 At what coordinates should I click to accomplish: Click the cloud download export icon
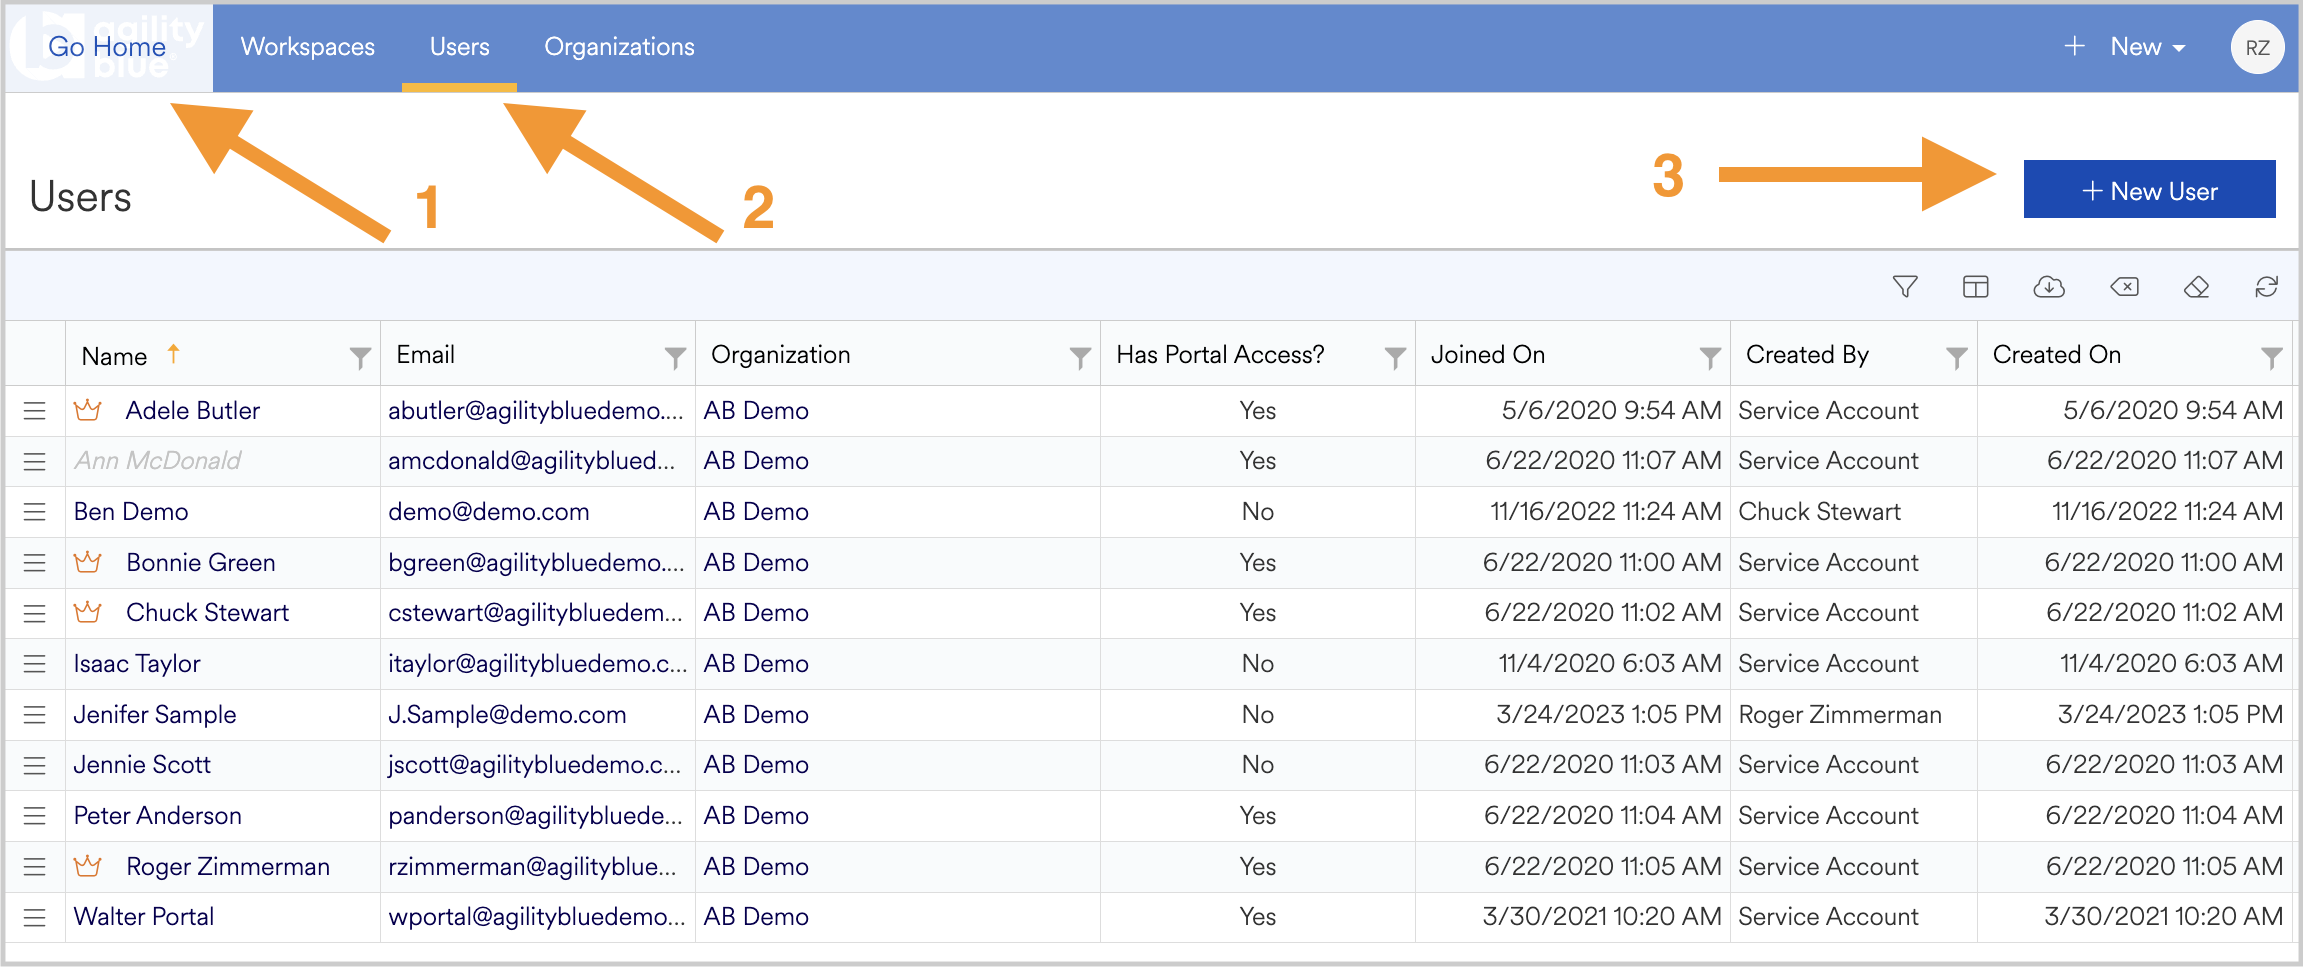(2049, 287)
